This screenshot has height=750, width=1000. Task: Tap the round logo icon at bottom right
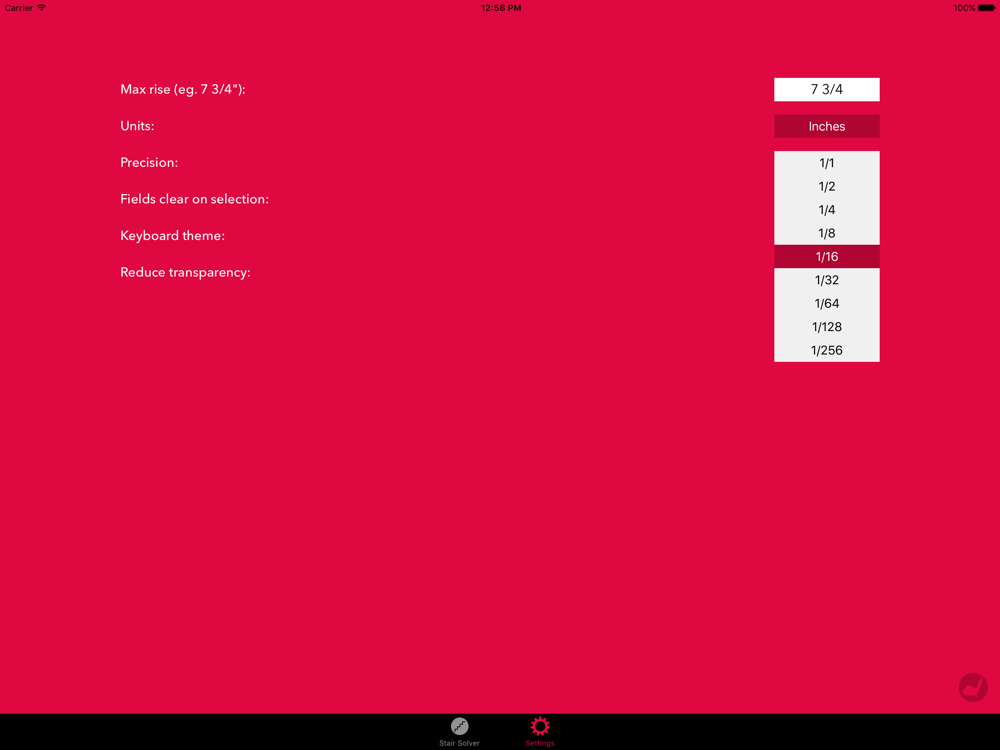[x=973, y=688]
